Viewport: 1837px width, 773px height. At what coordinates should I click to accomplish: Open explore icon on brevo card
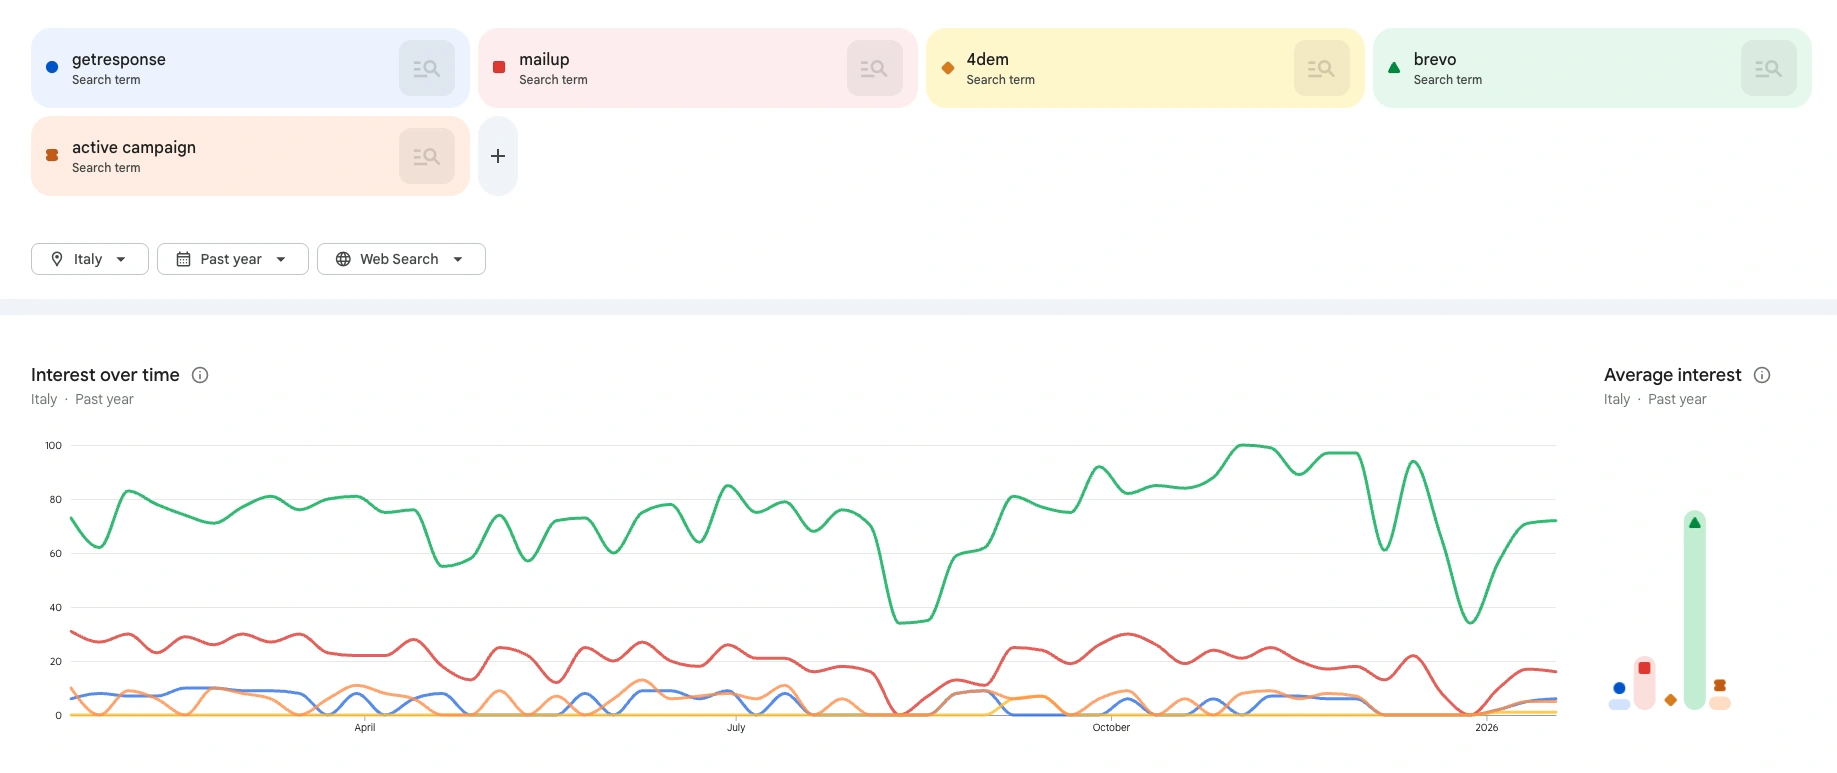[1768, 68]
